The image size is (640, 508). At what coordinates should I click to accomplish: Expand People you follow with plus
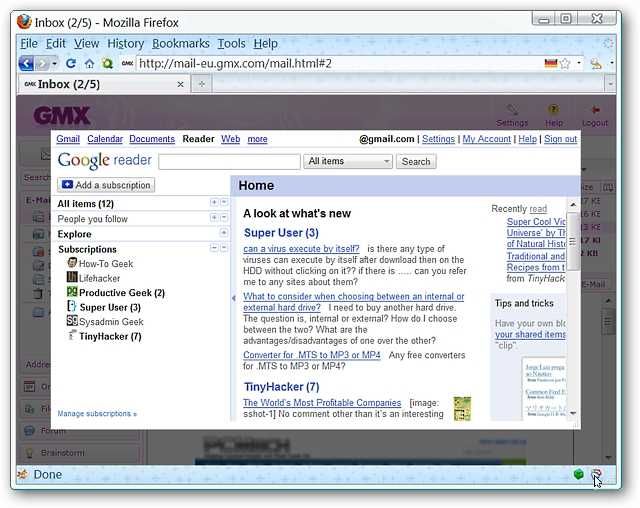[x=213, y=217]
